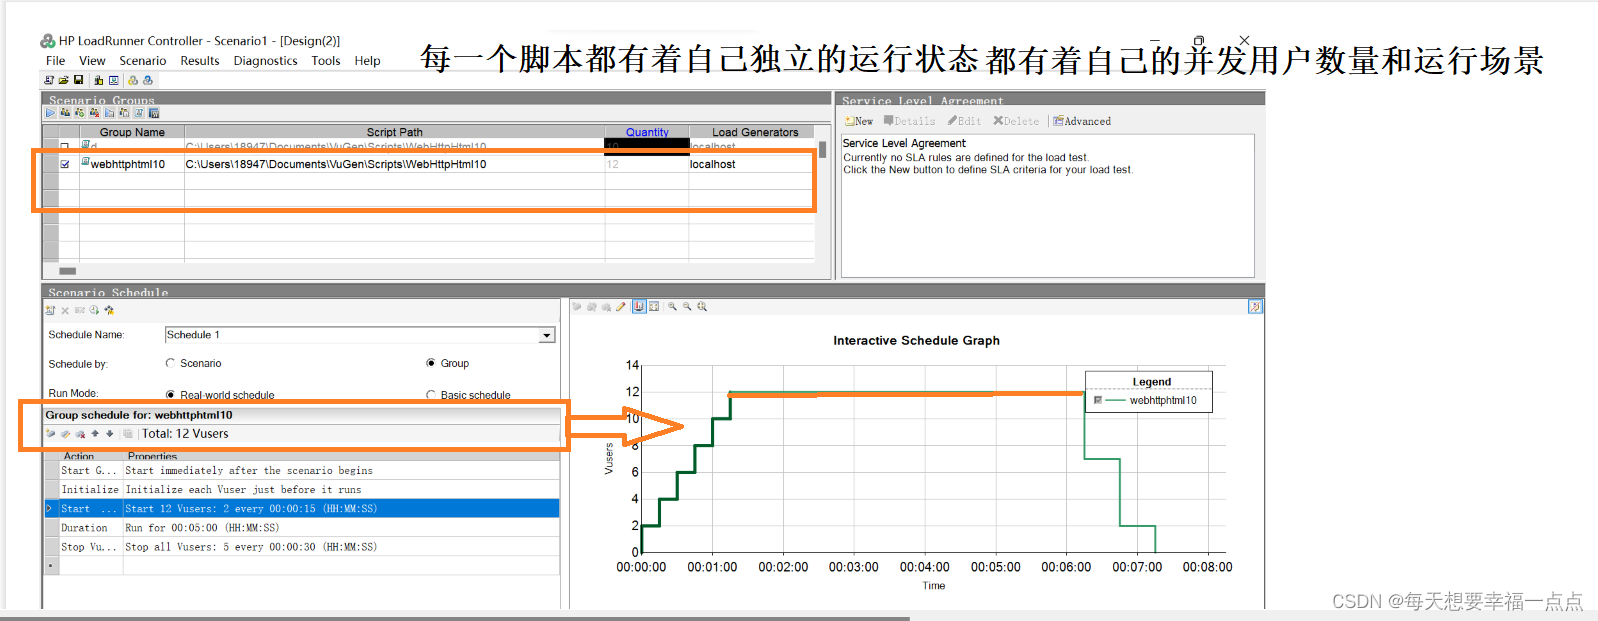Click the Scenario Groups horizontal scrollbar thumb
This screenshot has height=621, width=1598.
(x=67, y=271)
